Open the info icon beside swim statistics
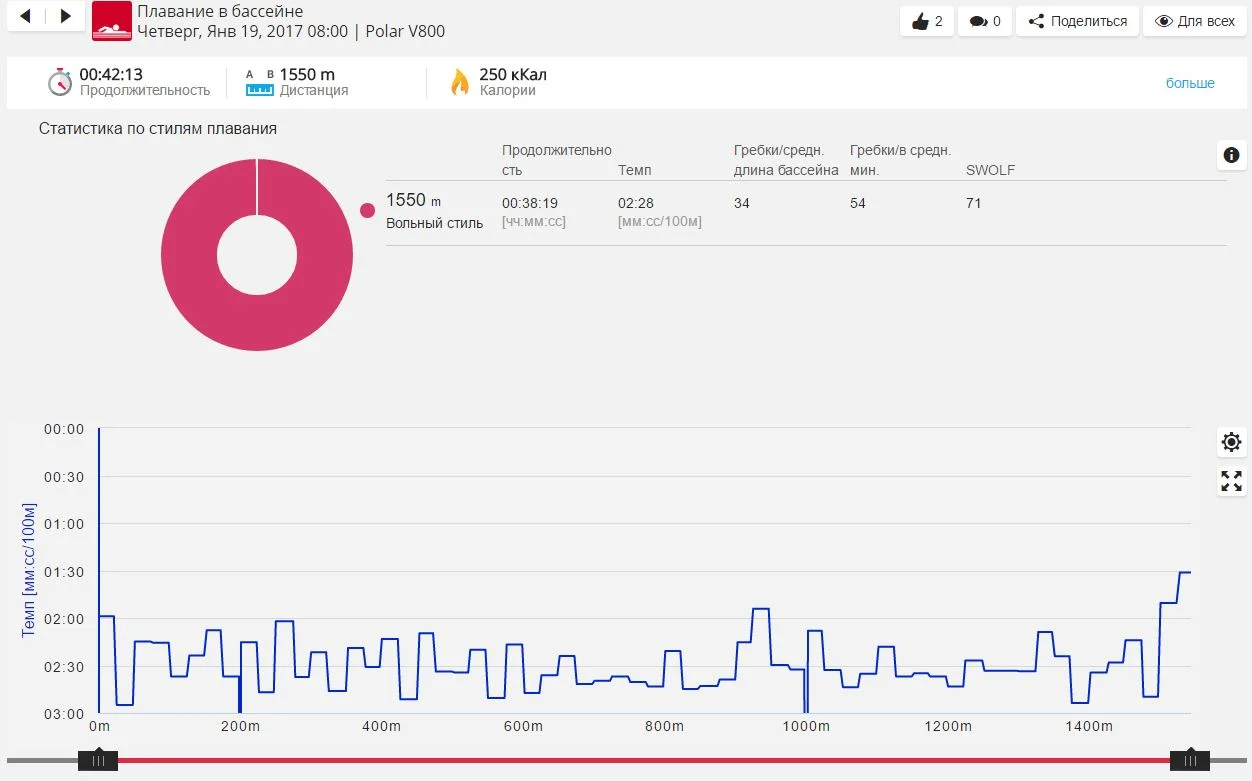 coord(1231,155)
